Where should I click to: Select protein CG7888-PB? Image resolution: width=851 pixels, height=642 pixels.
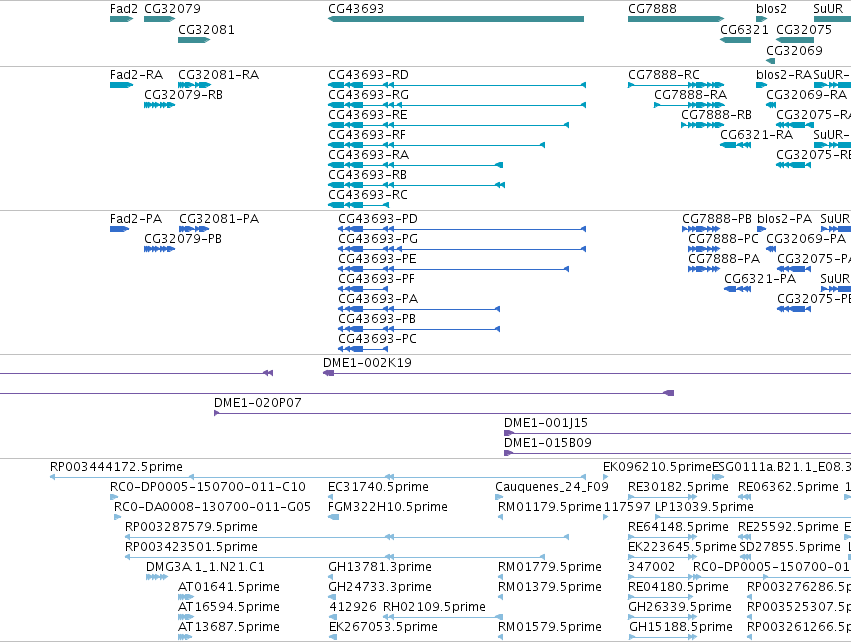coord(717,219)
